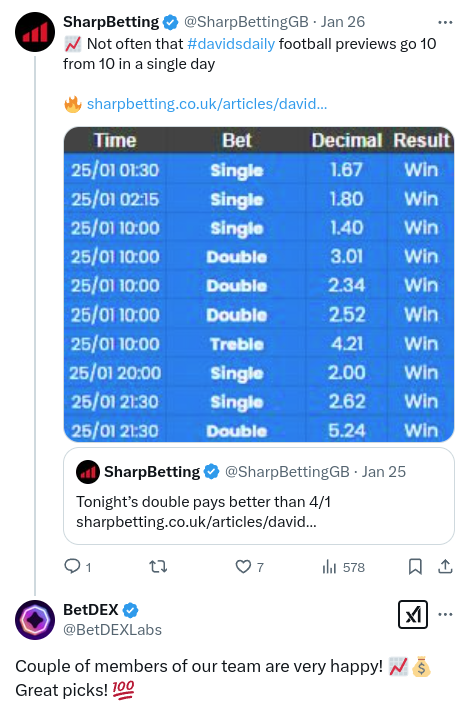
Task: Open the quoted Jan 25 SharpBetting tweet
Action: [259, 496]
